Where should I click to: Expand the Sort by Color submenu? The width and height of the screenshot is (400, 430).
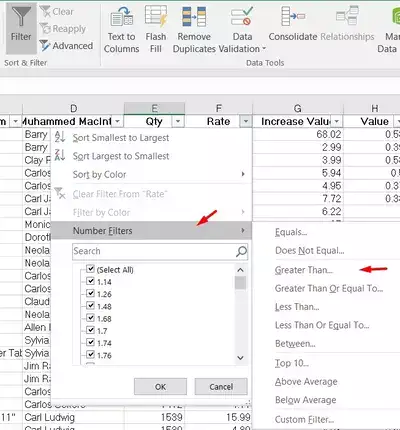[x=151, y=174]
